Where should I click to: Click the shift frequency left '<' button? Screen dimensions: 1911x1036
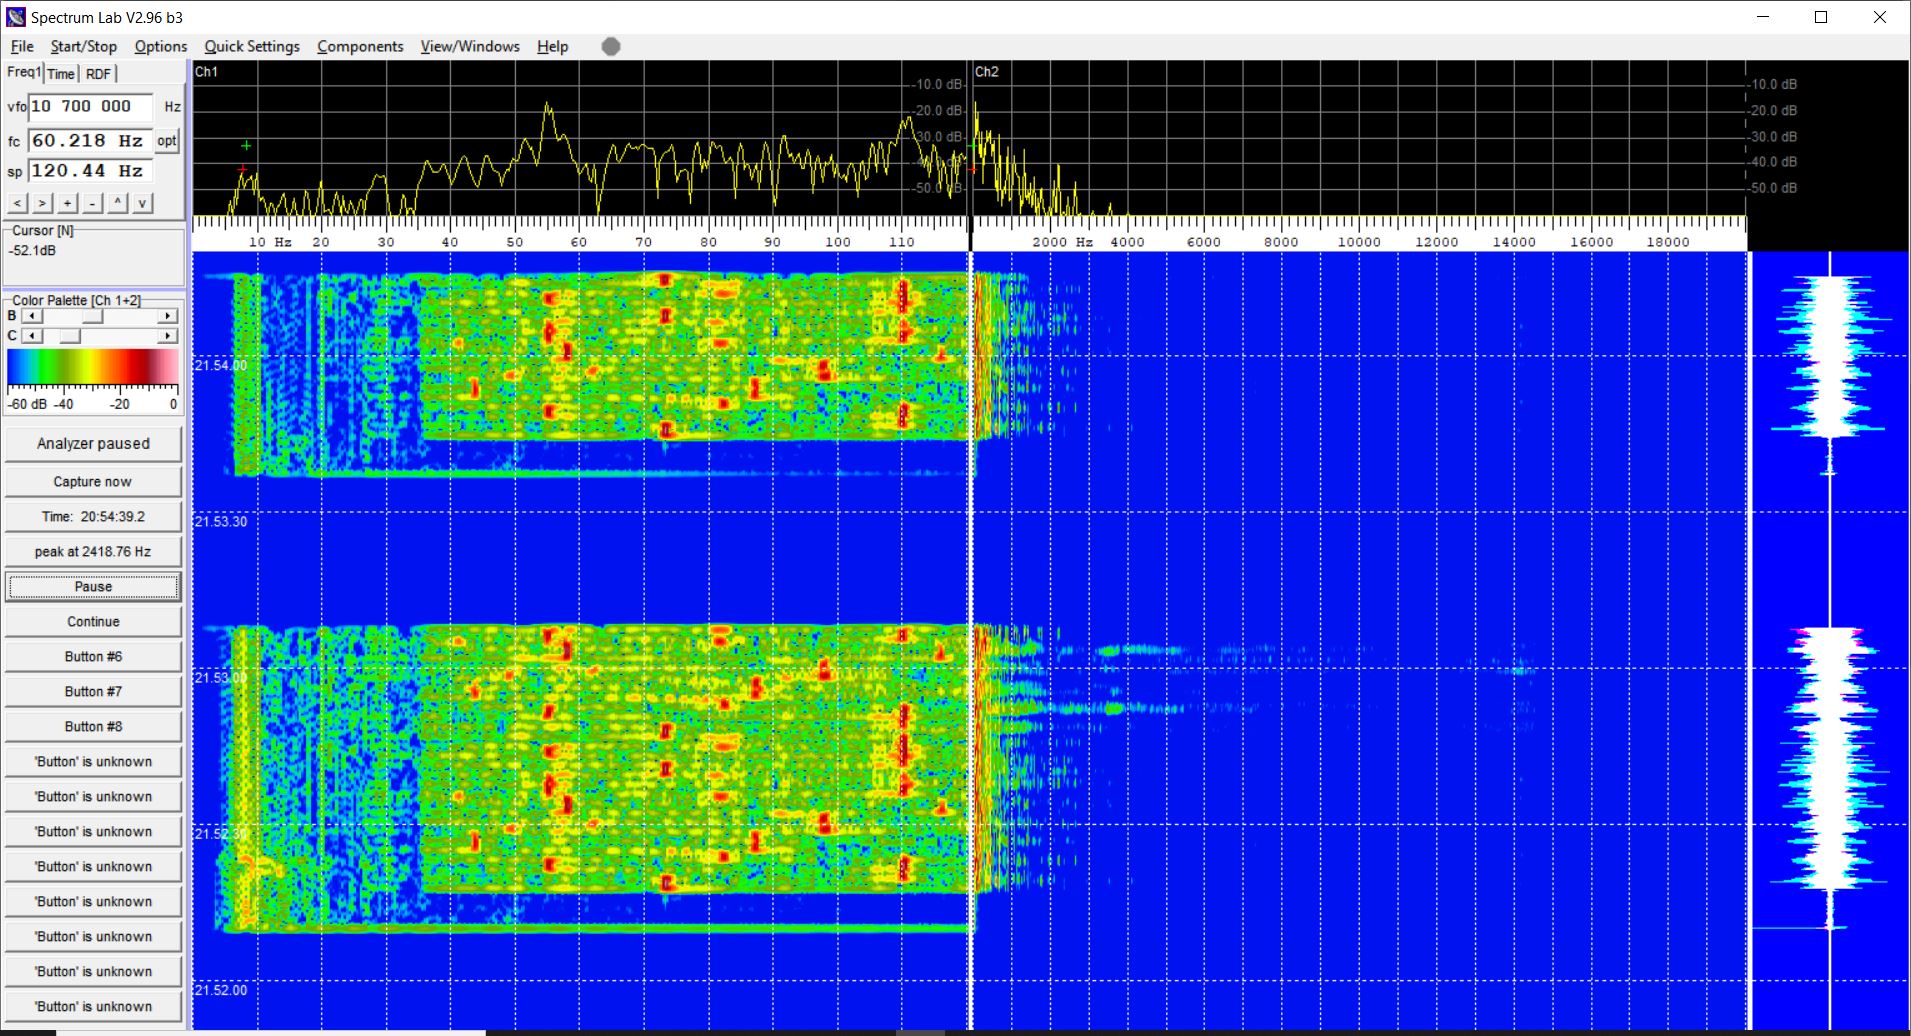coord(17,203)
